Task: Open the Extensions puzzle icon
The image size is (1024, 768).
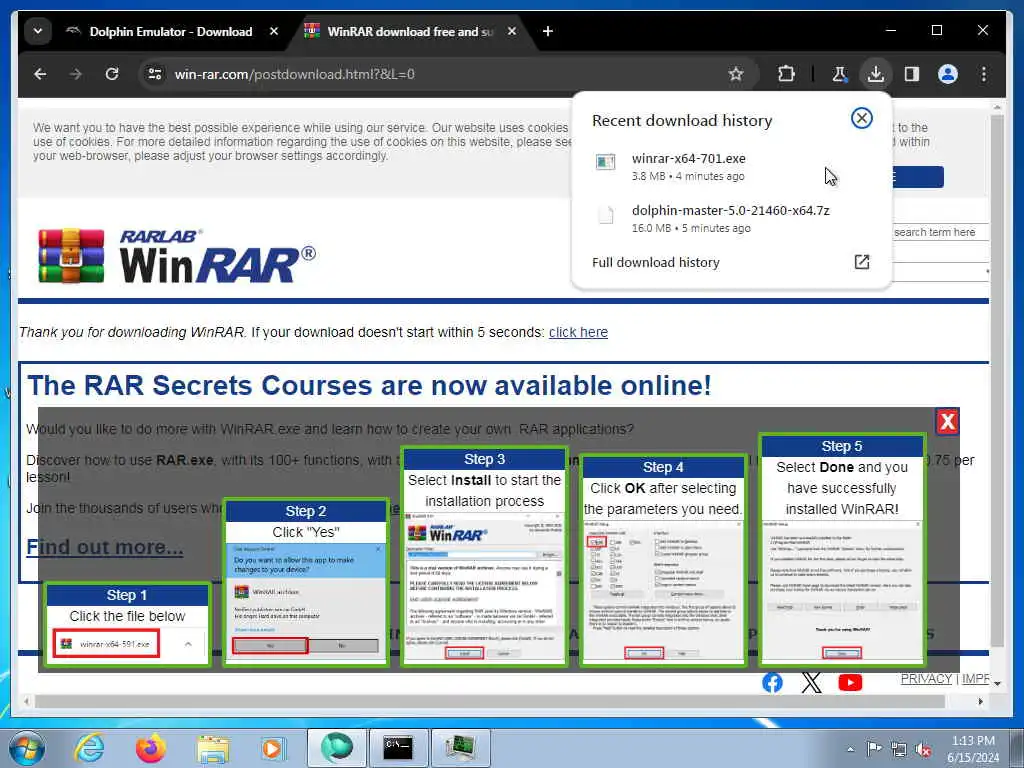Action: coord(786,74)
